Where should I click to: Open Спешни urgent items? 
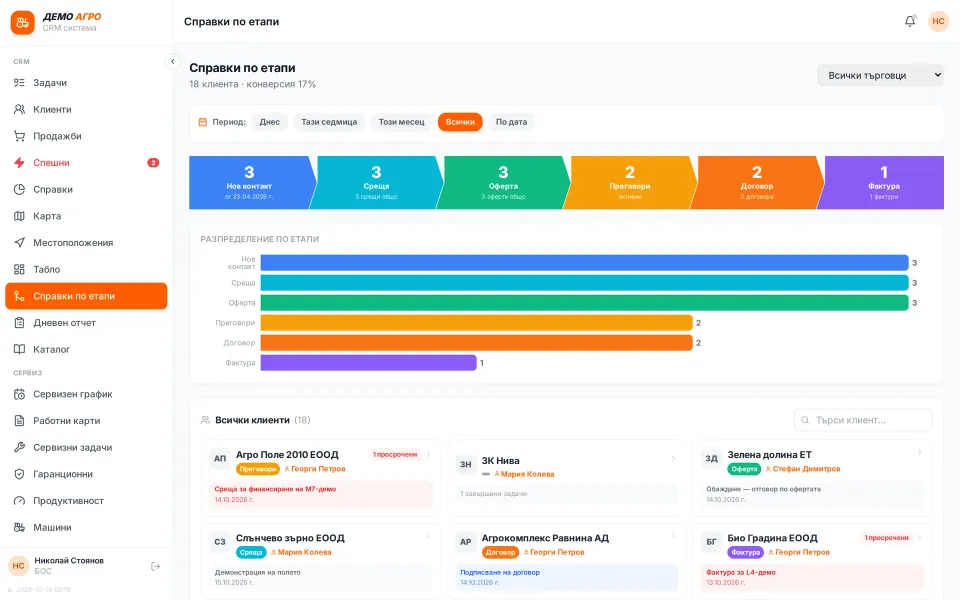click(86, 163)
